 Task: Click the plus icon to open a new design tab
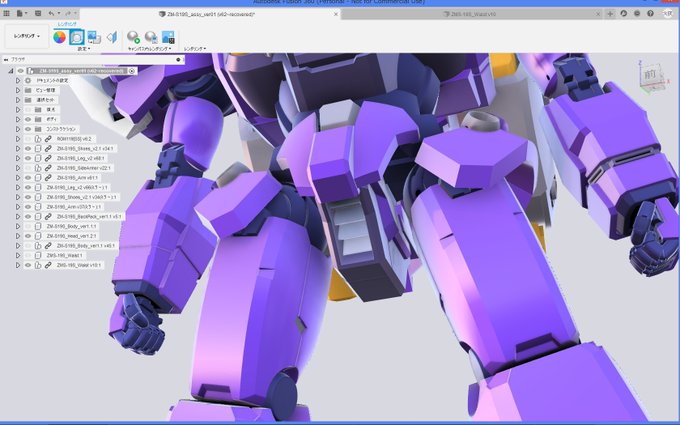tap(610, 14)
